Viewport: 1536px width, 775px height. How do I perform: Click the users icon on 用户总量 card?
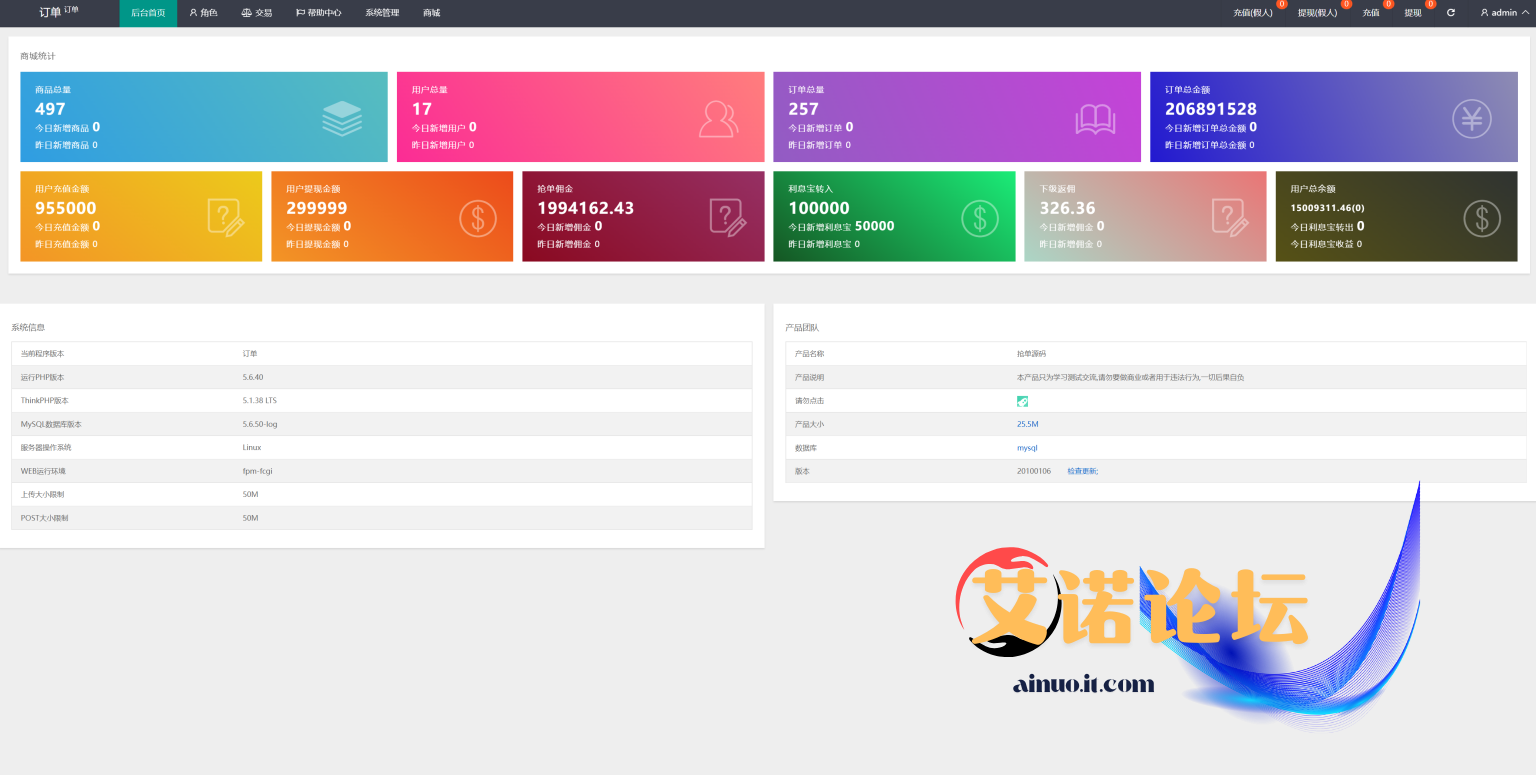[x=718, y=119]
